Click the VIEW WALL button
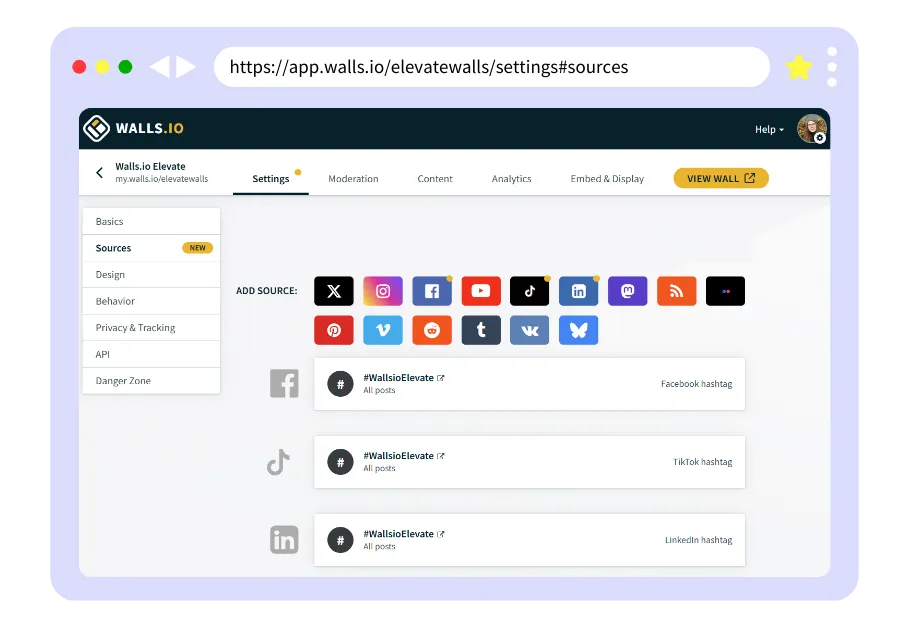The height and width of the screenshot is (628, 909). [721, 179]
